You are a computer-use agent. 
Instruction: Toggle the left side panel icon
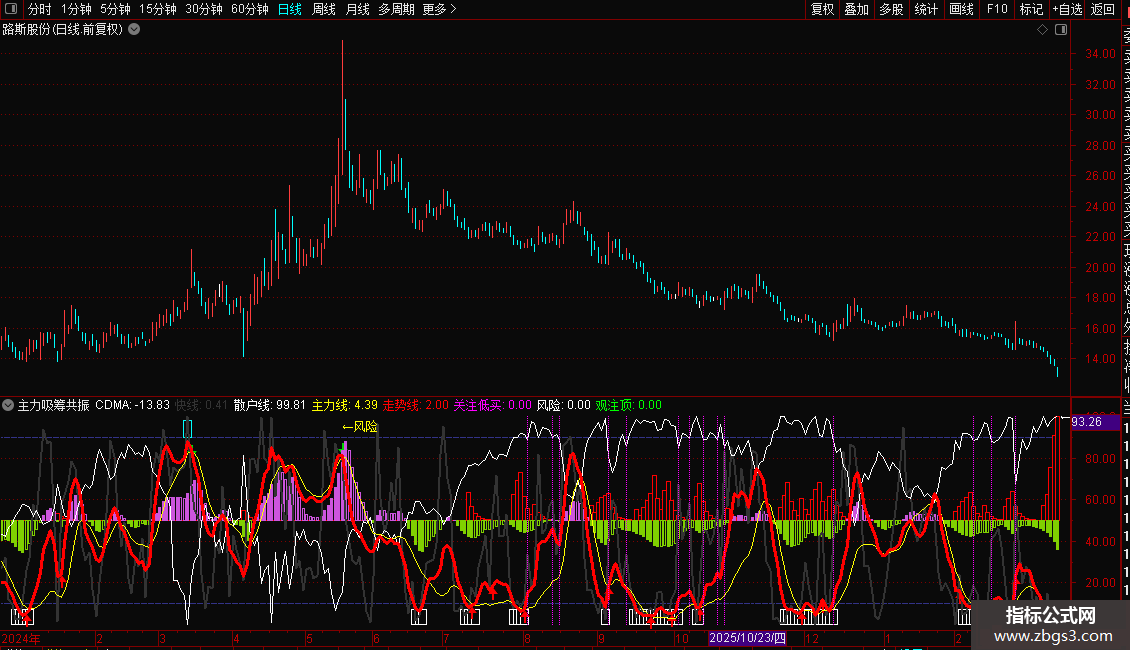pyautogui.click(x=11, y=9)
